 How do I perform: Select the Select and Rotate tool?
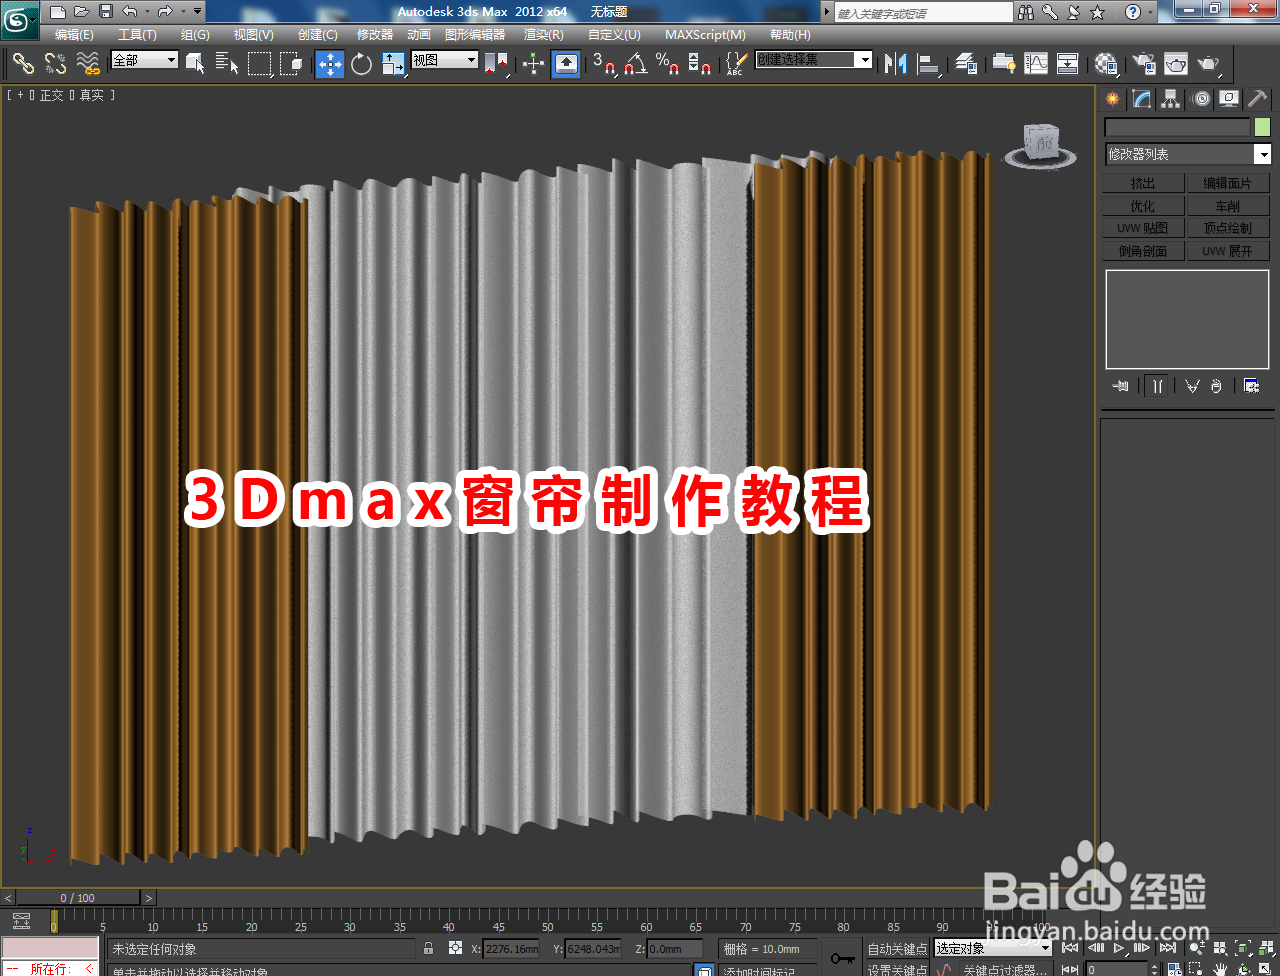point(360,64)
